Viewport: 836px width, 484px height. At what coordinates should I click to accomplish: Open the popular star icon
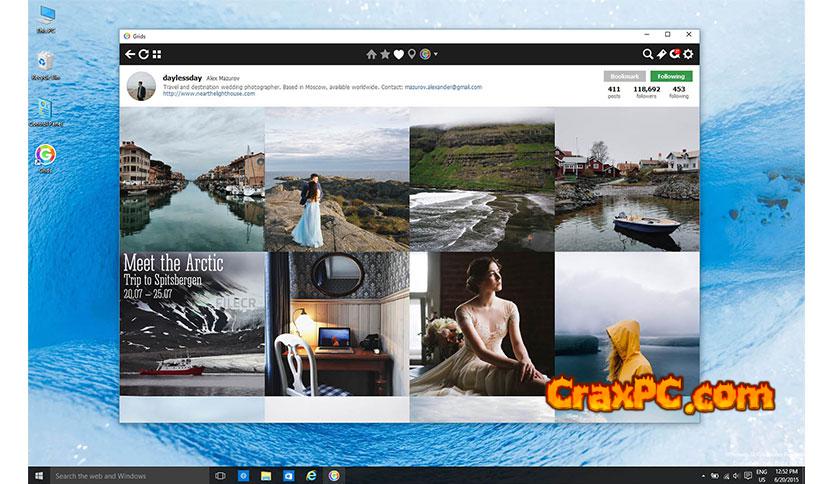(x=385, y=54)
